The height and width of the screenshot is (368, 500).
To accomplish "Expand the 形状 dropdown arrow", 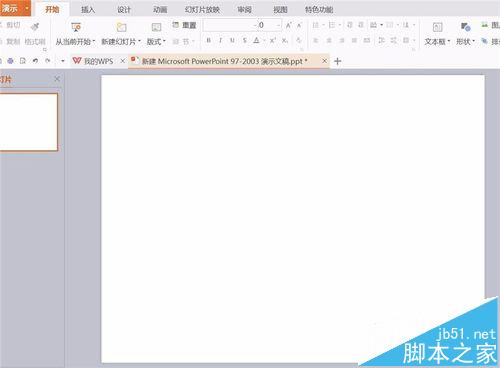I will point(473,41).
